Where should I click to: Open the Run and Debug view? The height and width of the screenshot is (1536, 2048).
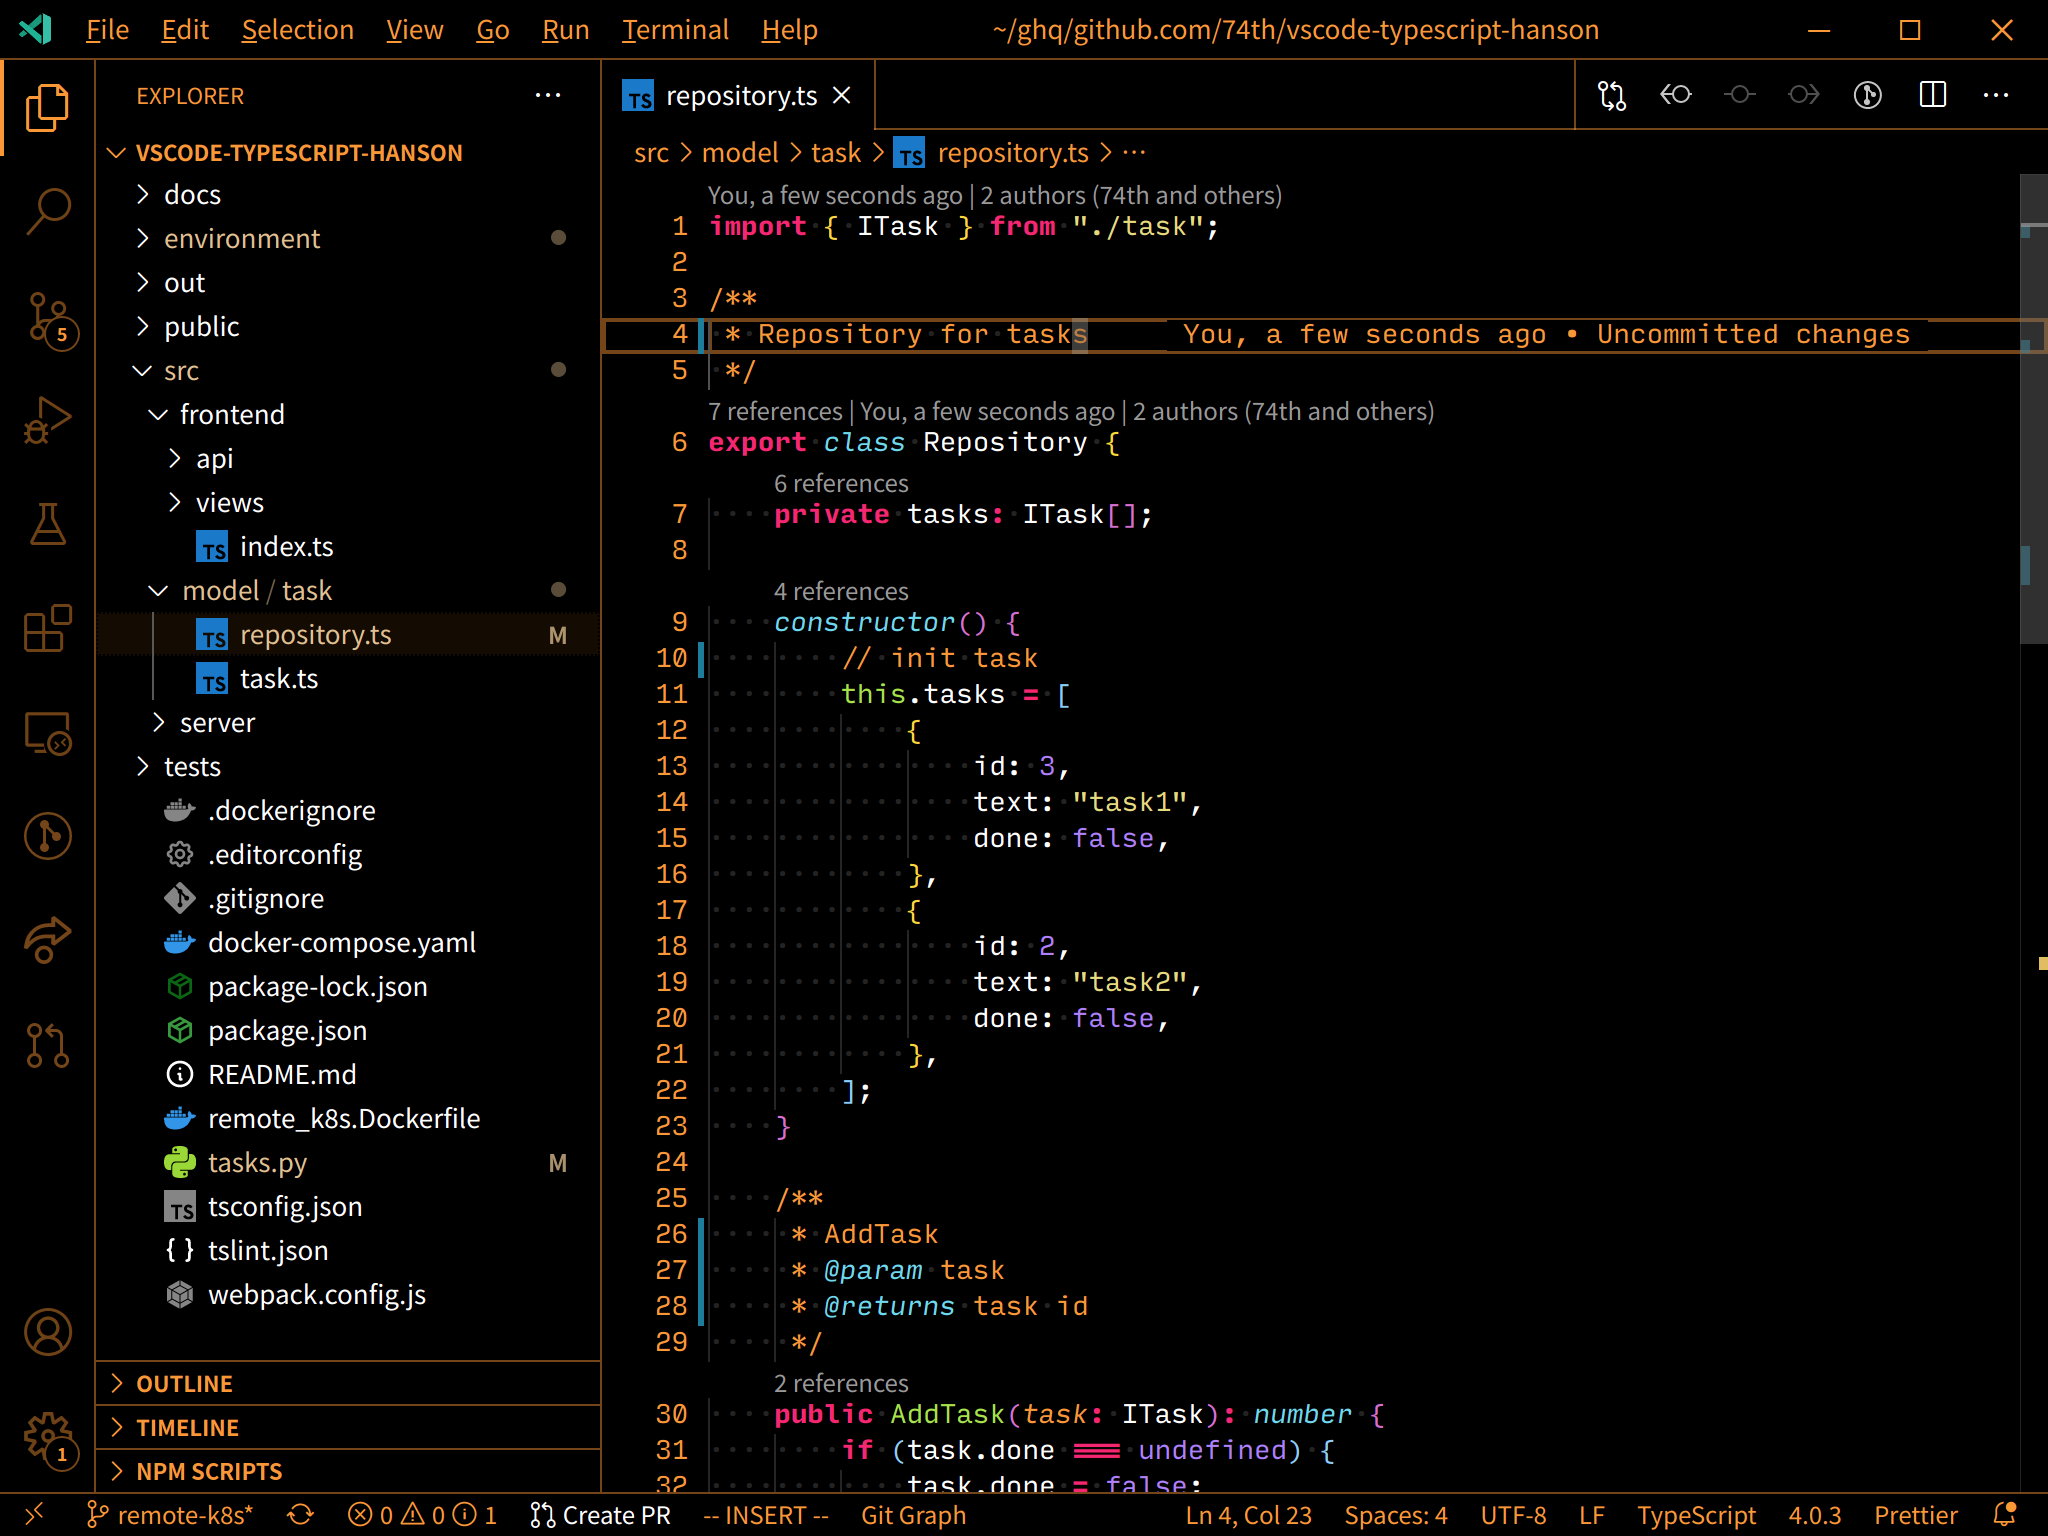47,421
